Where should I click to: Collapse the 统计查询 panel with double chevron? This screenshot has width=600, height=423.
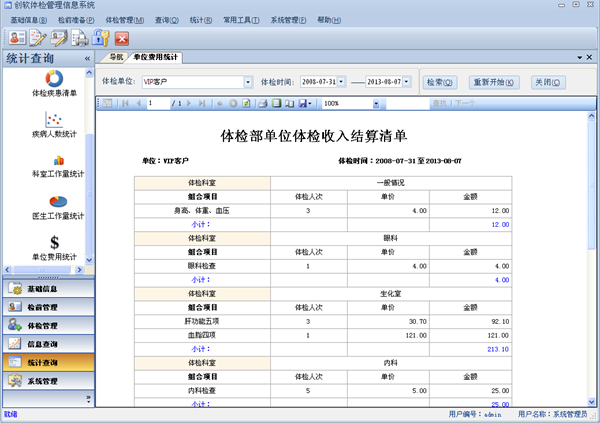(x=87, y=59)
